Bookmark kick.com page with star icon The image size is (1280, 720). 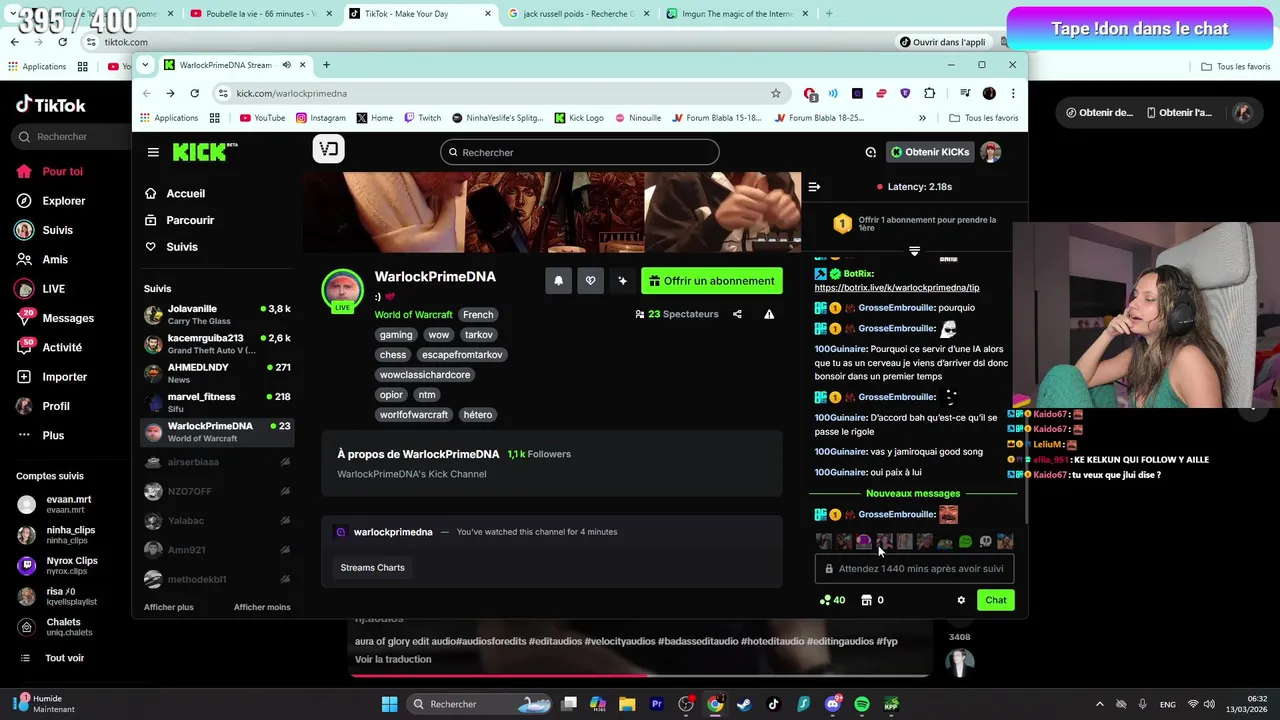(x=775, y=93)
